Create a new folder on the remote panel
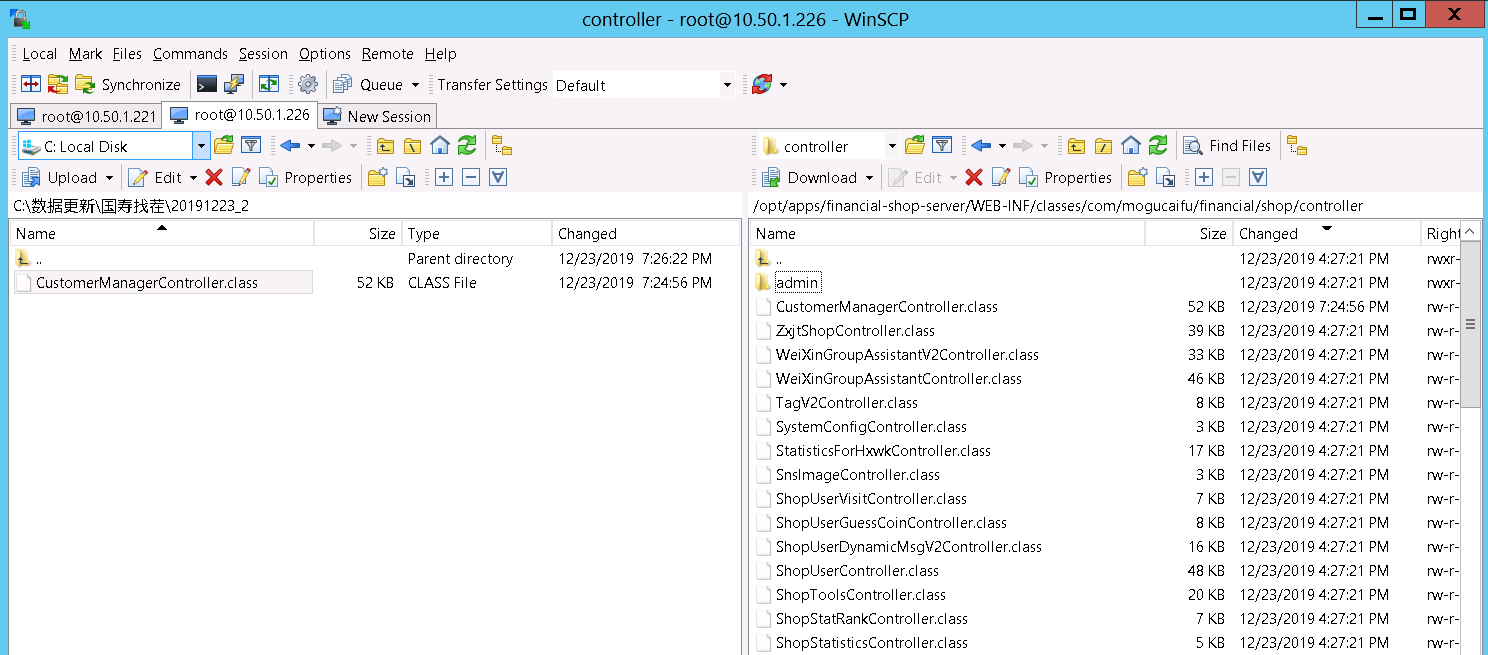The width and height of the screenshot is (1488, 655). pyautogui.click(x=1137, y=177)
